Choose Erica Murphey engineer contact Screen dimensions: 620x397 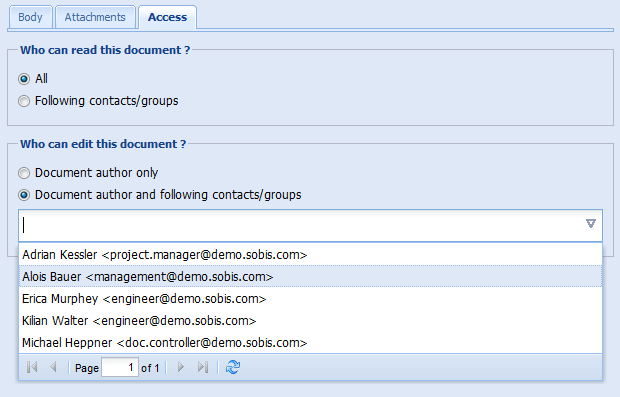click(x=310, y=299)
